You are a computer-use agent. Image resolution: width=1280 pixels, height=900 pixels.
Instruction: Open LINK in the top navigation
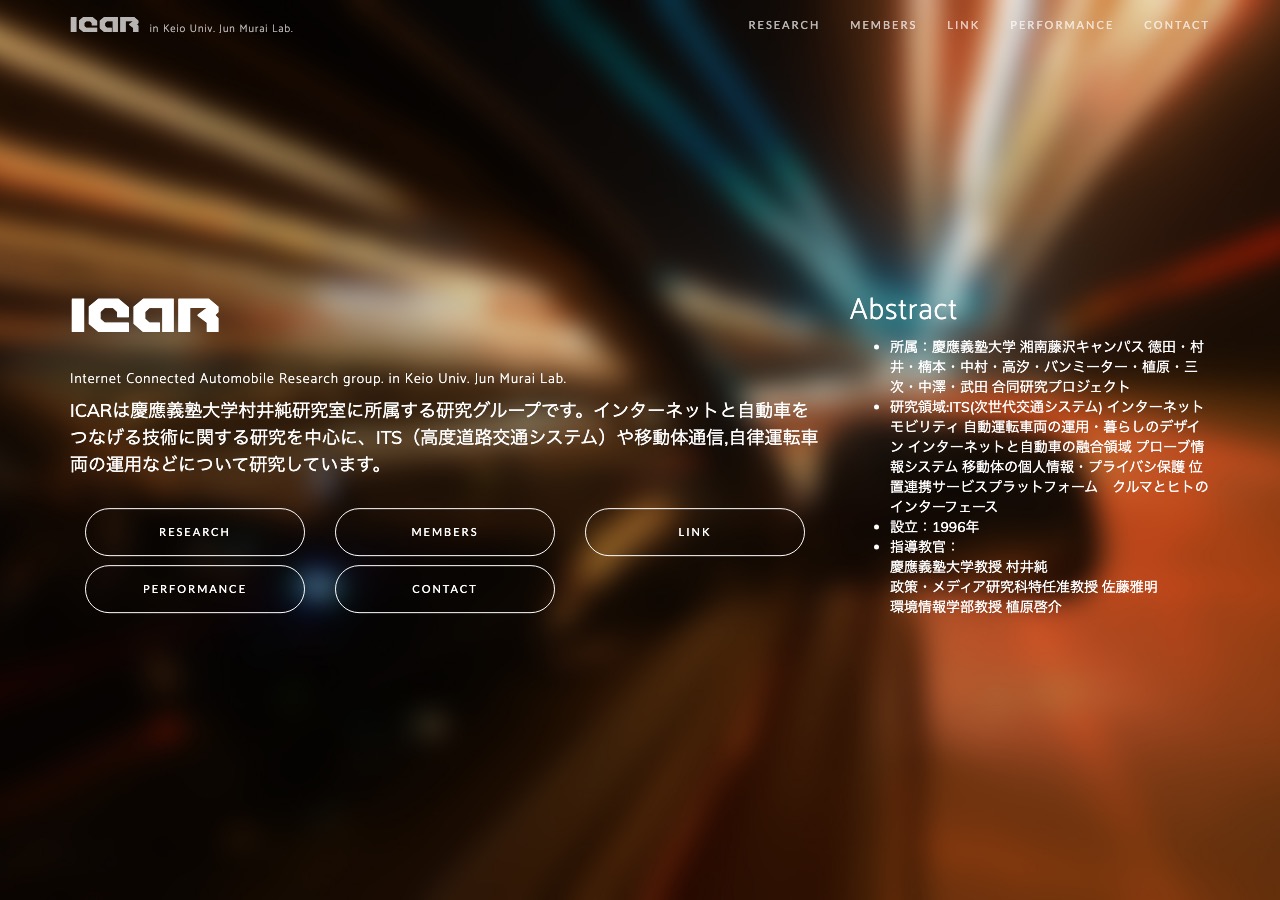[x=963, y=25]
